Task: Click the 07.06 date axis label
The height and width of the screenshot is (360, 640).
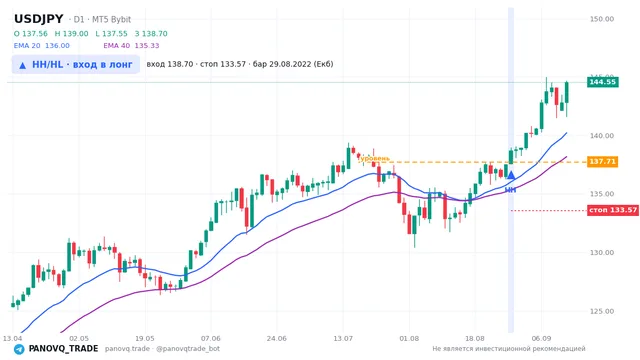Action: click(211, 338)
